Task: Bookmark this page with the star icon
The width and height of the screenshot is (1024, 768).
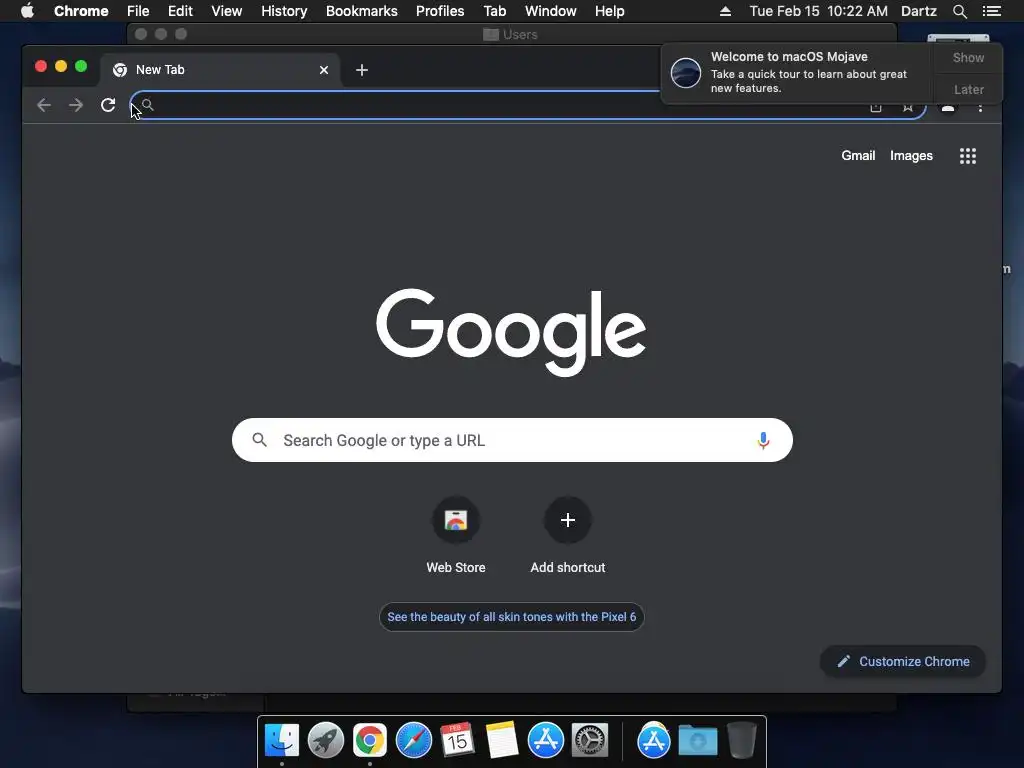Action: 908,107
